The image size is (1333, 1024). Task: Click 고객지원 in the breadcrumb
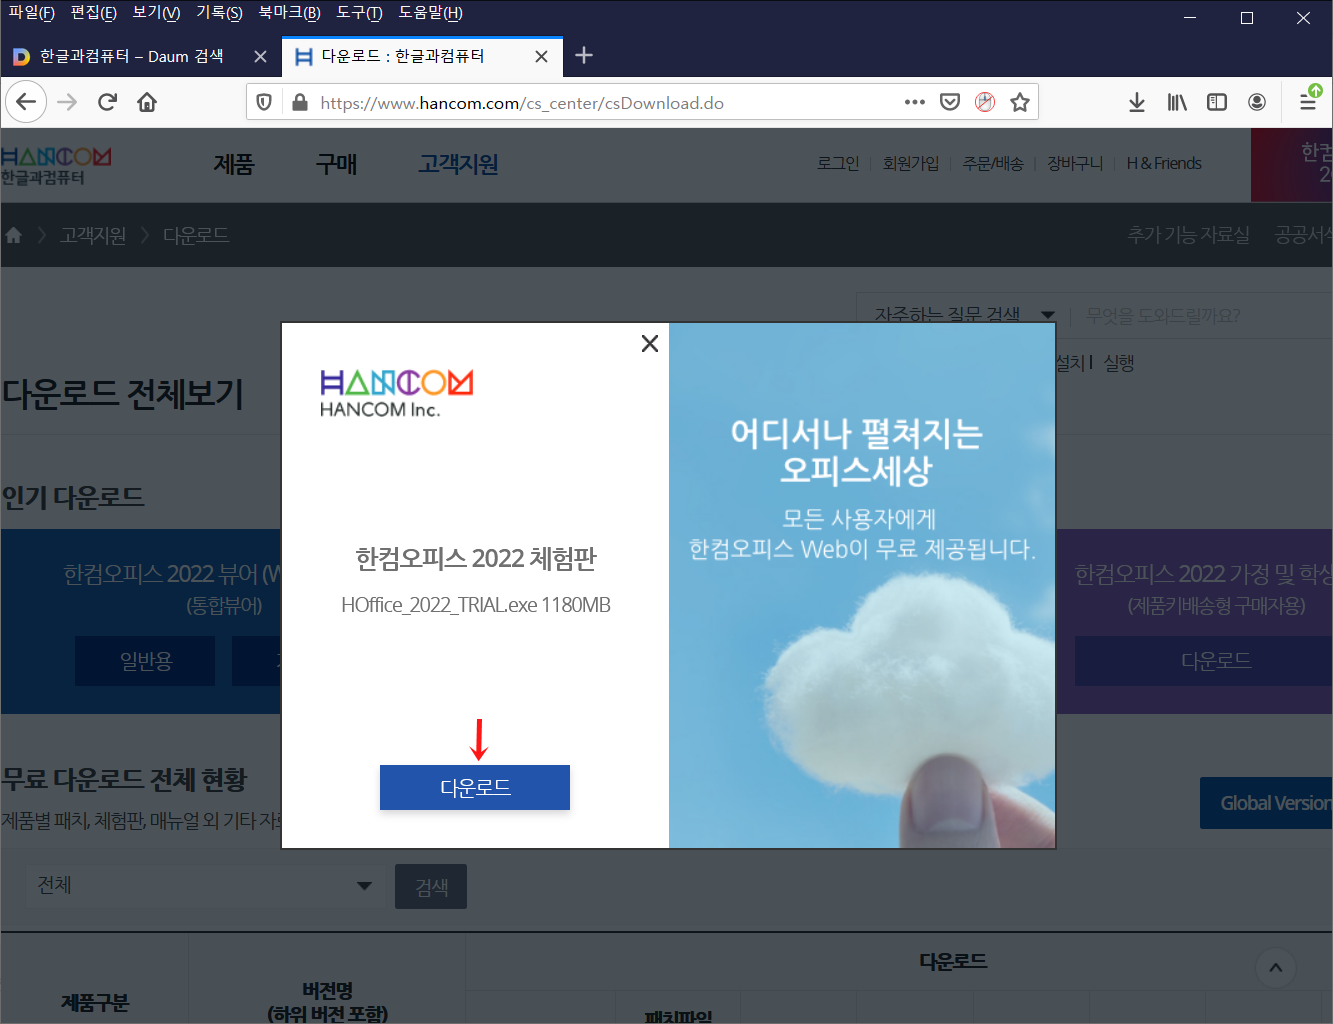(x=93, y=235)
